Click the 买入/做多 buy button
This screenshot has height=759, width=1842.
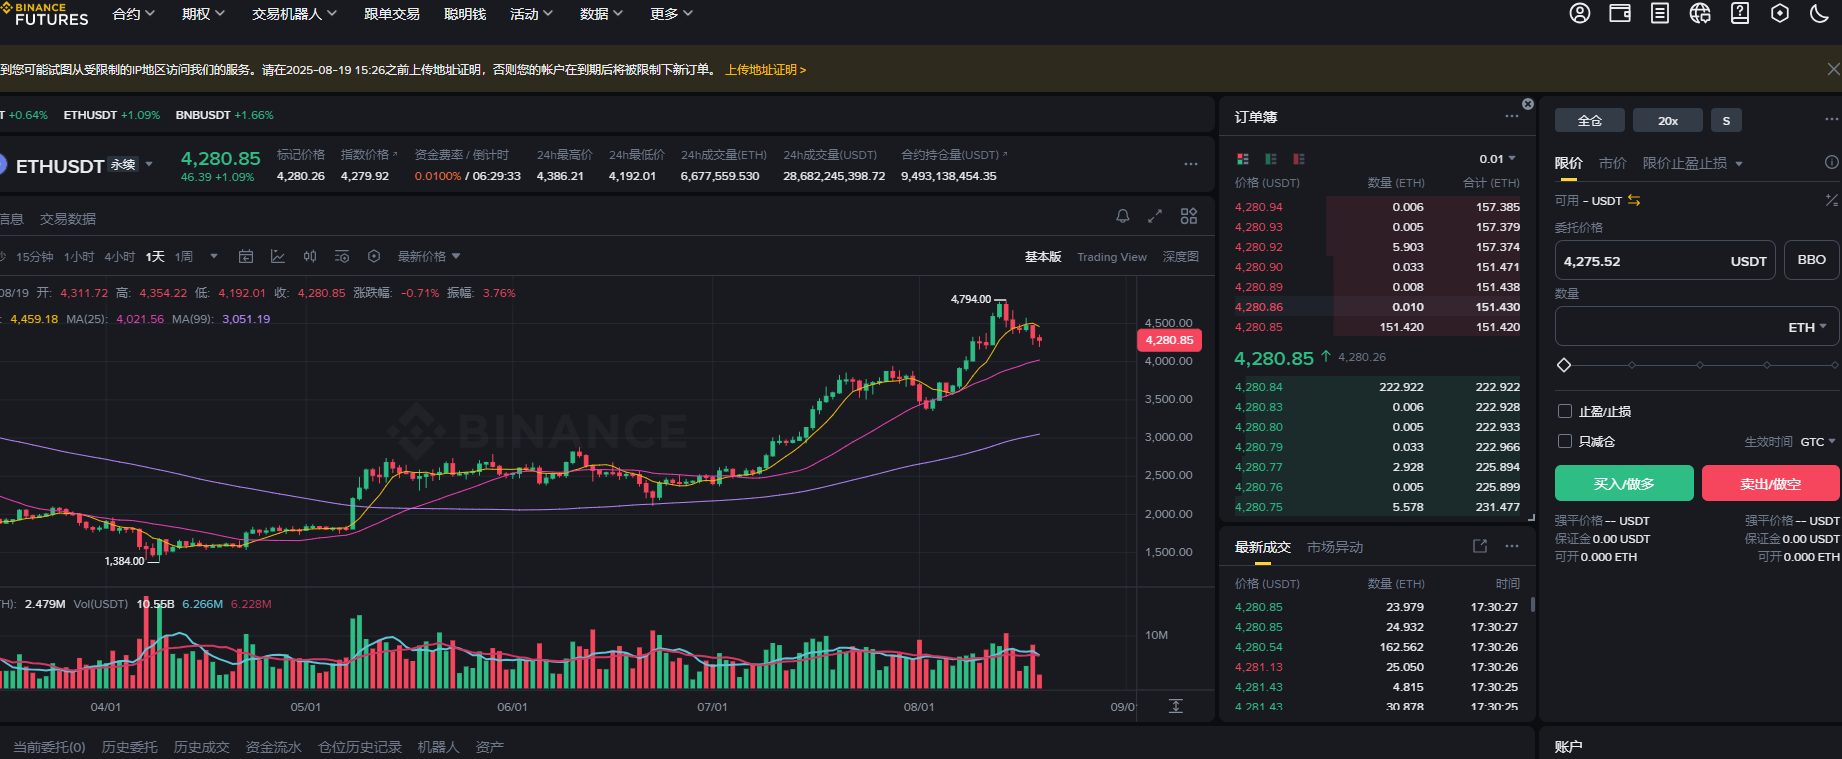[x=1624, y=483]
